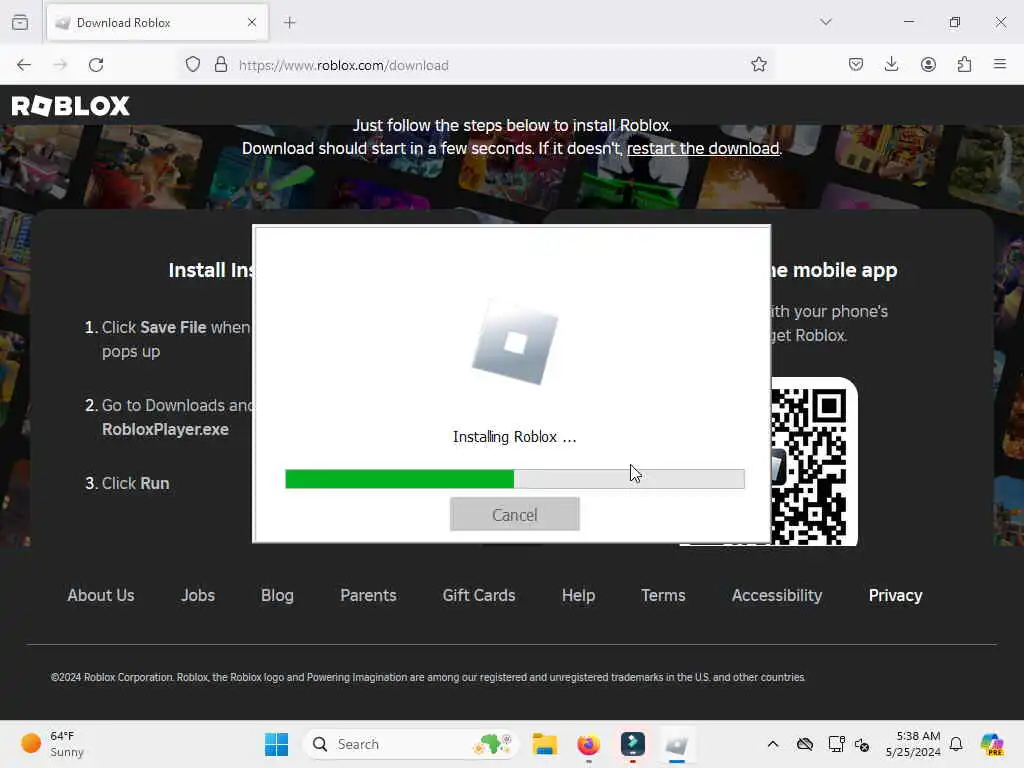Click the display/network tray icon
This screenshot has width=1024, height=768.
[x=837, y=744]
